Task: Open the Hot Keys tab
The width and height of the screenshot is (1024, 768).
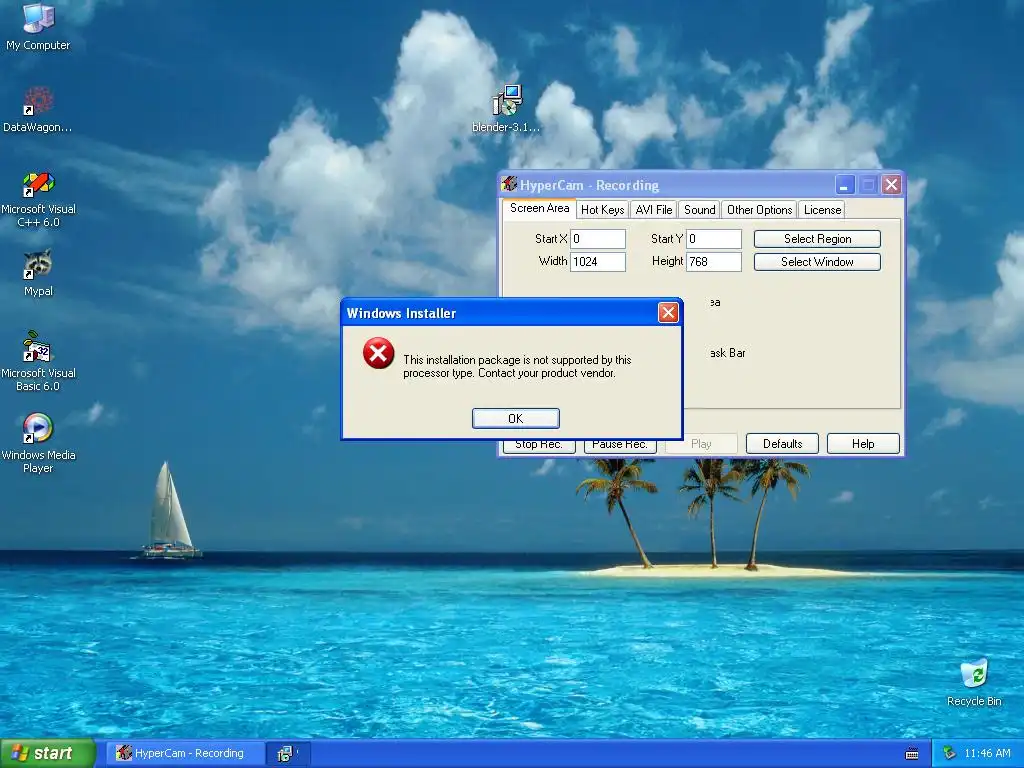Action: point(602,210)
